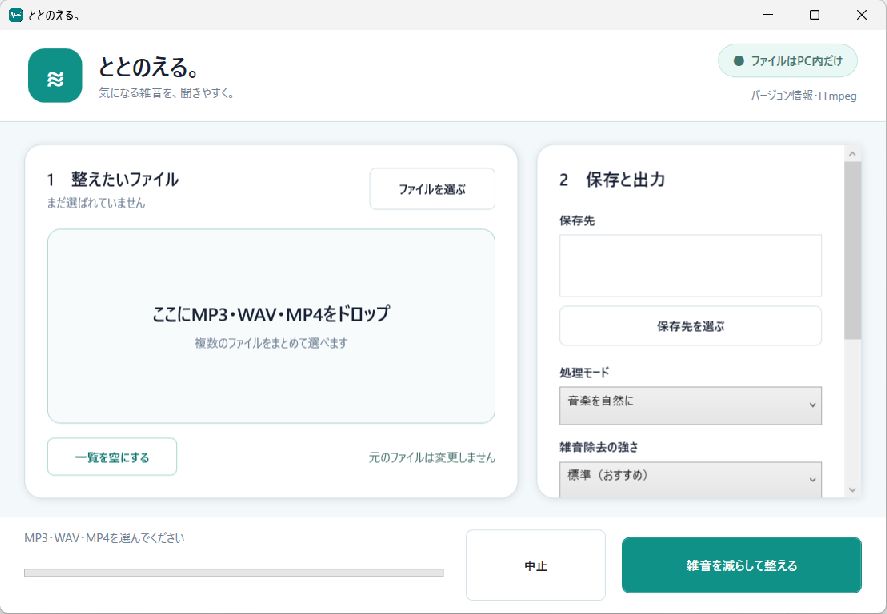Click the MP3・WAV・MP4を選んでください status text

click(x=104, y=538)
